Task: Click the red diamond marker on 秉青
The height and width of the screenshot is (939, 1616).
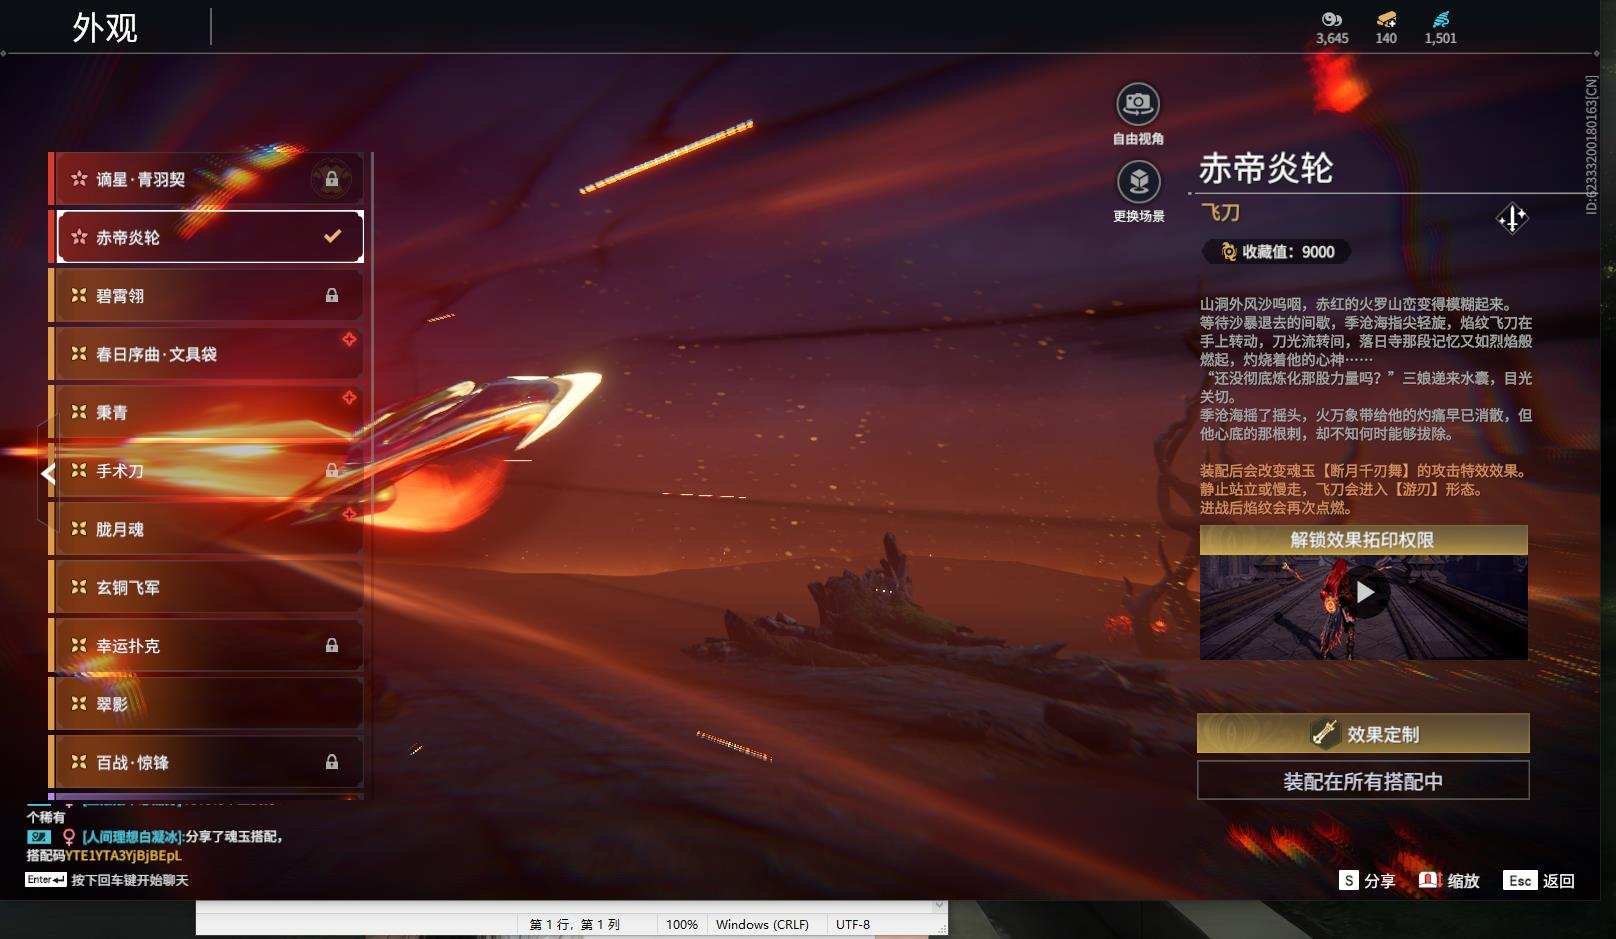Action: tap(349, 397)
